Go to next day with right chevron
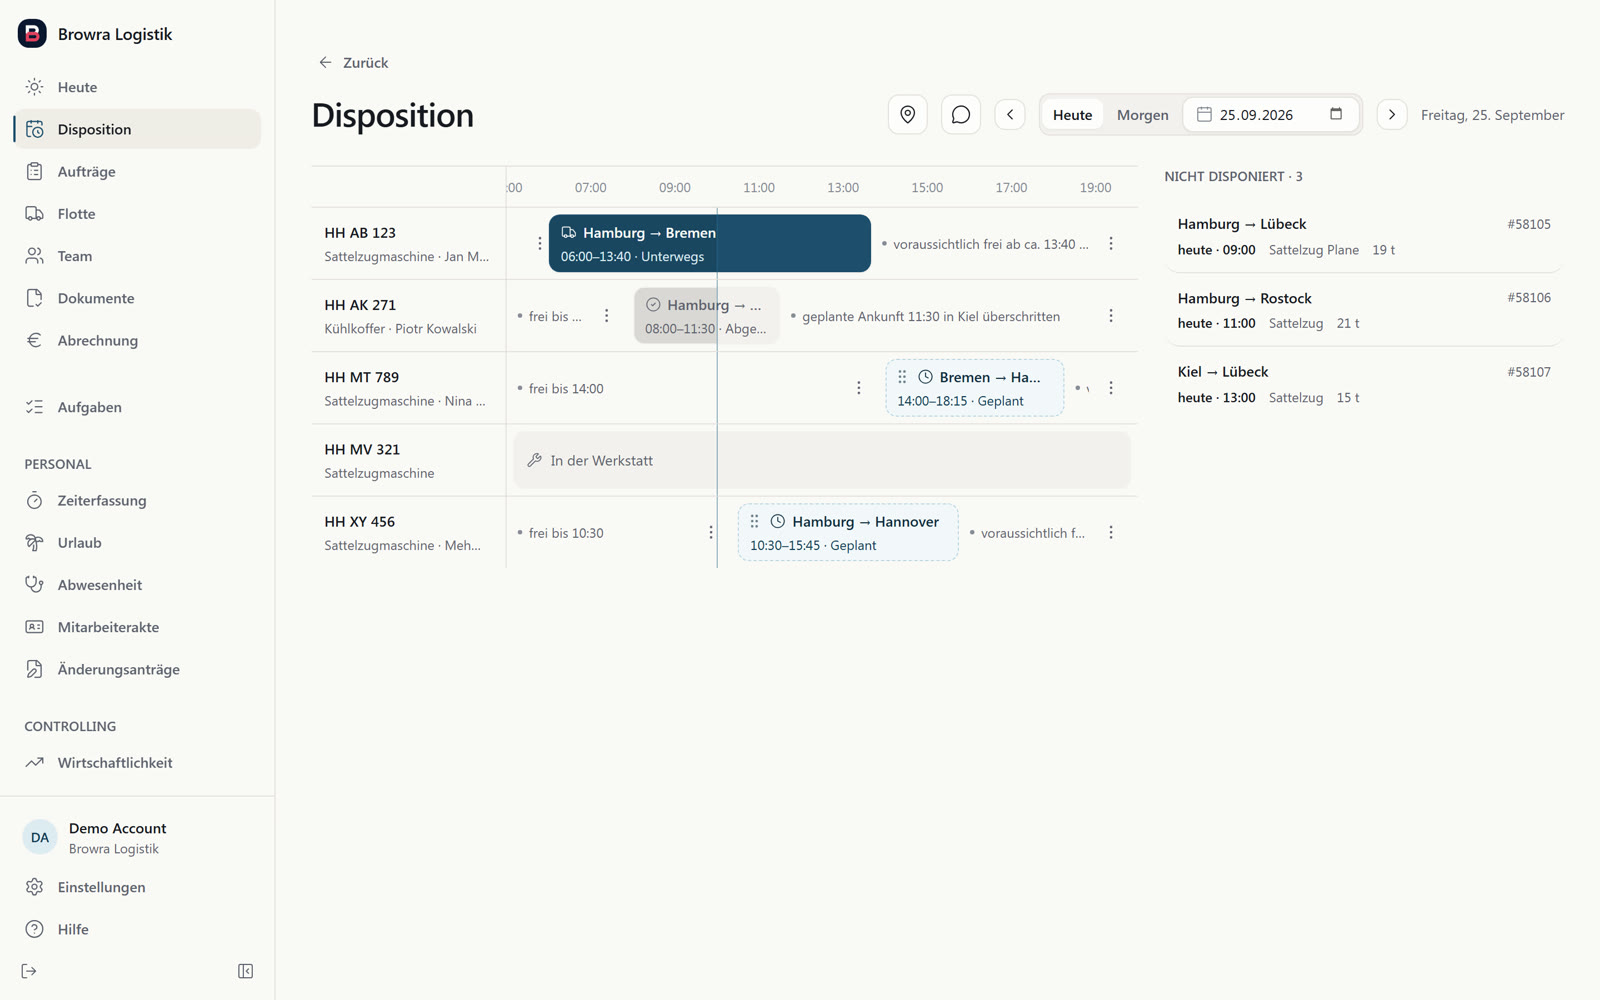Viewport: 1600px width, 1000px height. (x=1391, y=115)
